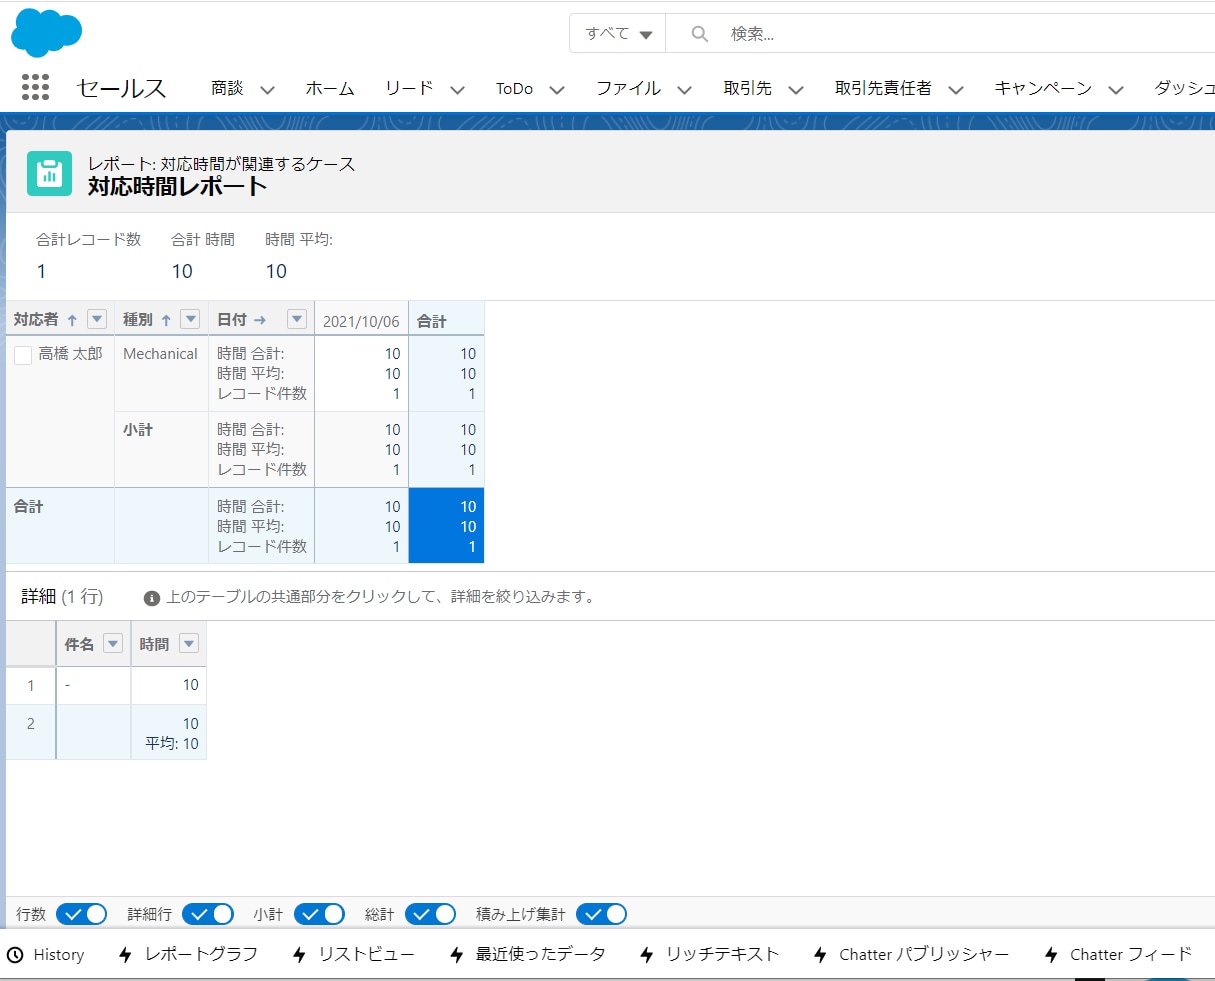Screen dimensions: 1215x981
Task: Click the 平均: 10 cell in detail table
Action: point(172,744)
